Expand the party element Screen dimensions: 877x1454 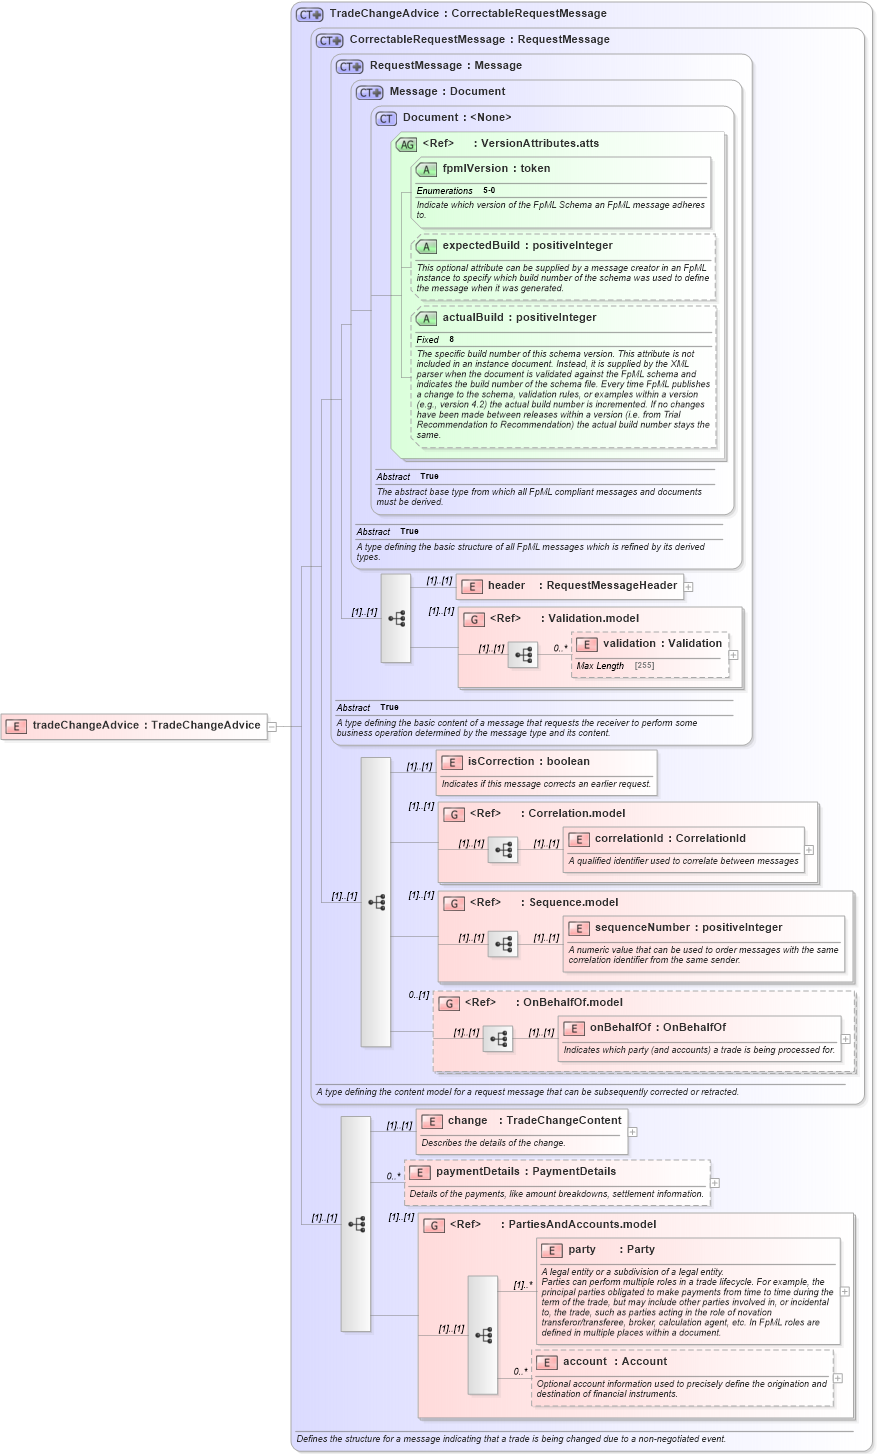tap(845, 1291)
